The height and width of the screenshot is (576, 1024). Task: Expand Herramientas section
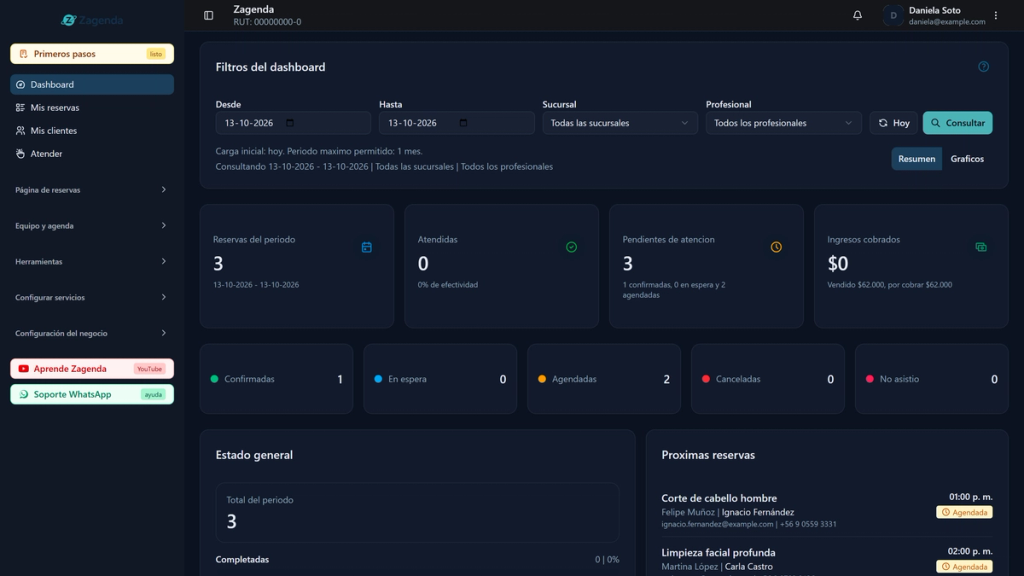coord(92,261)
